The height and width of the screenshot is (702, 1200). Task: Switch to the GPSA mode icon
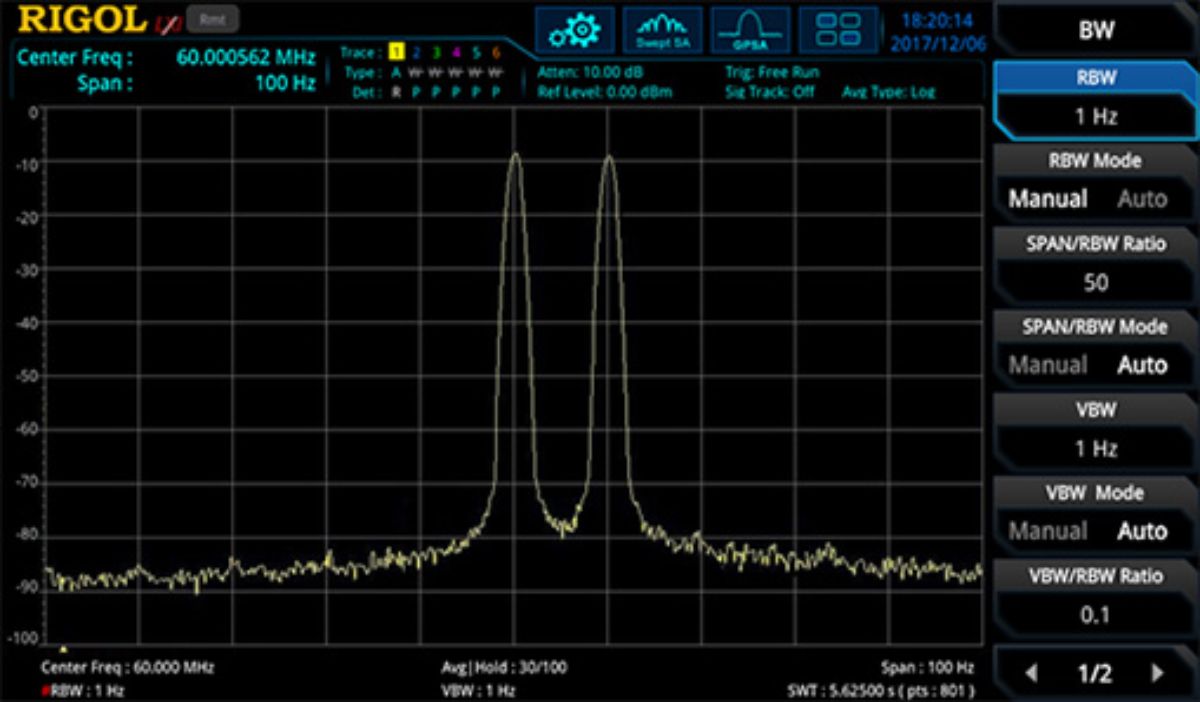(748, 31)
